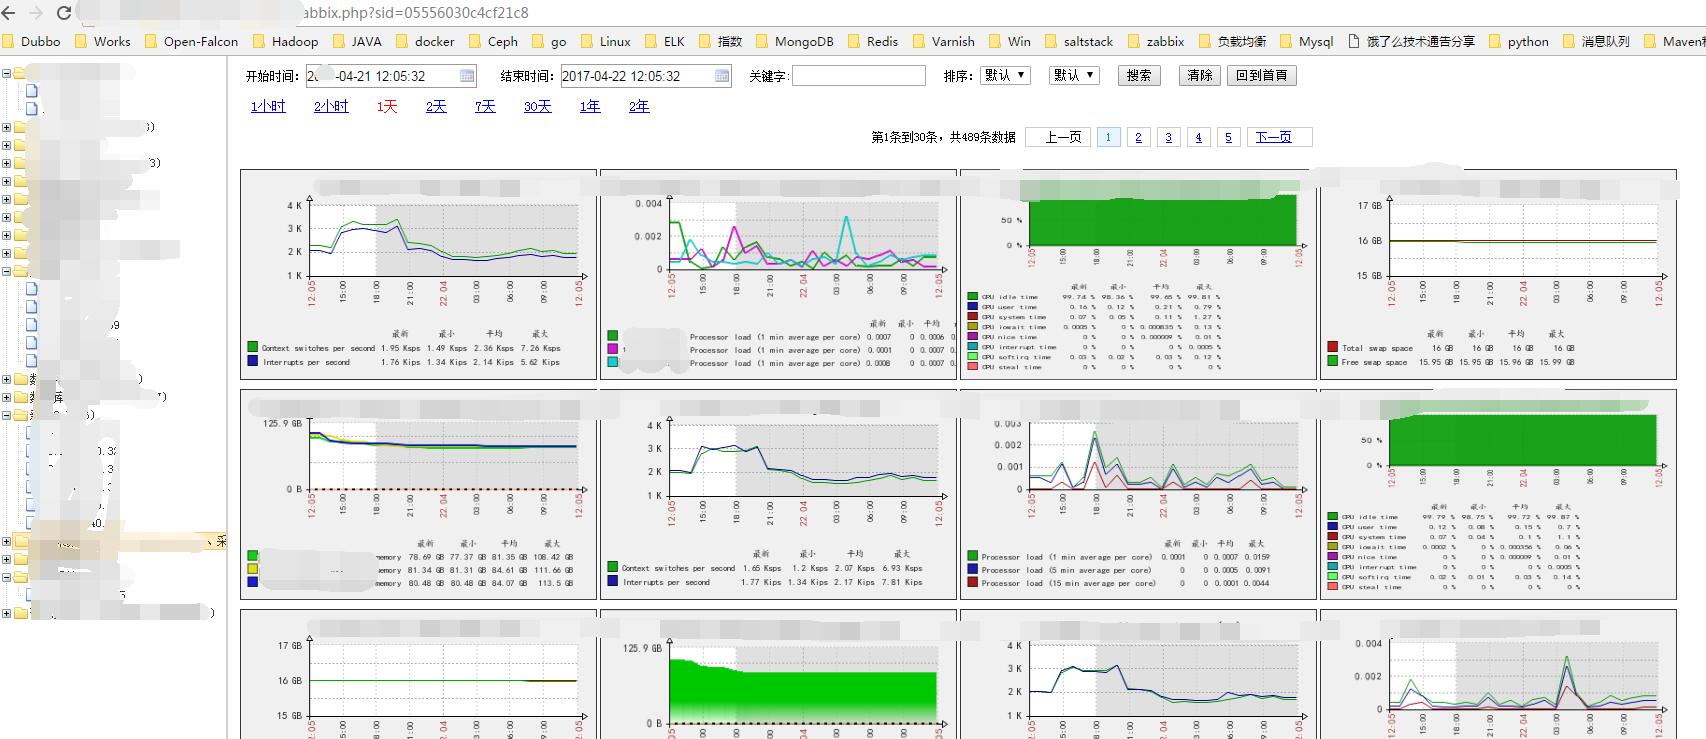Open the Ceph bookmark folder
The width and height of the screenshot is (1706, 739).
(x=494, y=41)
